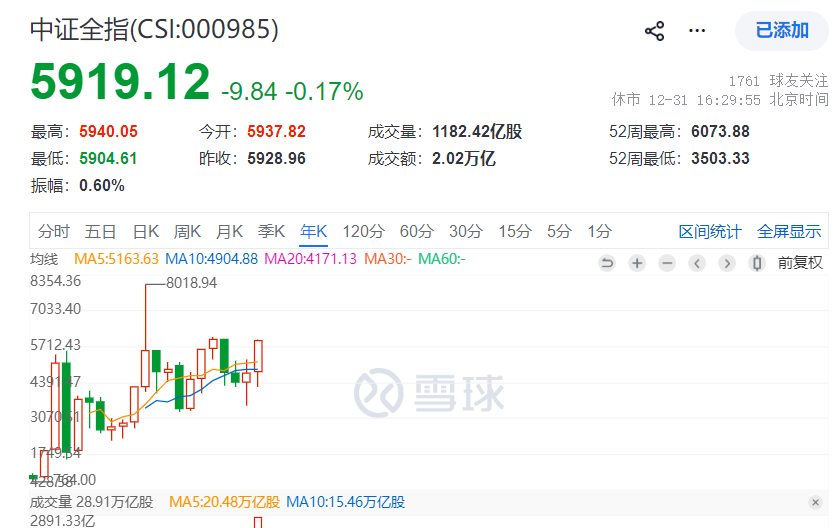Select the 日K chart tab
Image resolution: width=833 pixels, height=528 pixels.
coord(146,232)
